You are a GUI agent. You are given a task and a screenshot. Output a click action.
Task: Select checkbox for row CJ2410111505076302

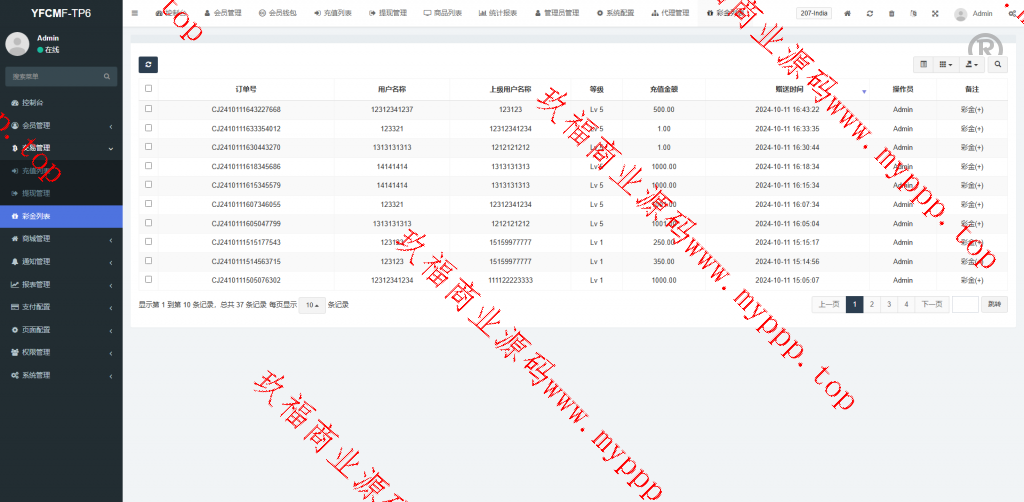(148, 280)
